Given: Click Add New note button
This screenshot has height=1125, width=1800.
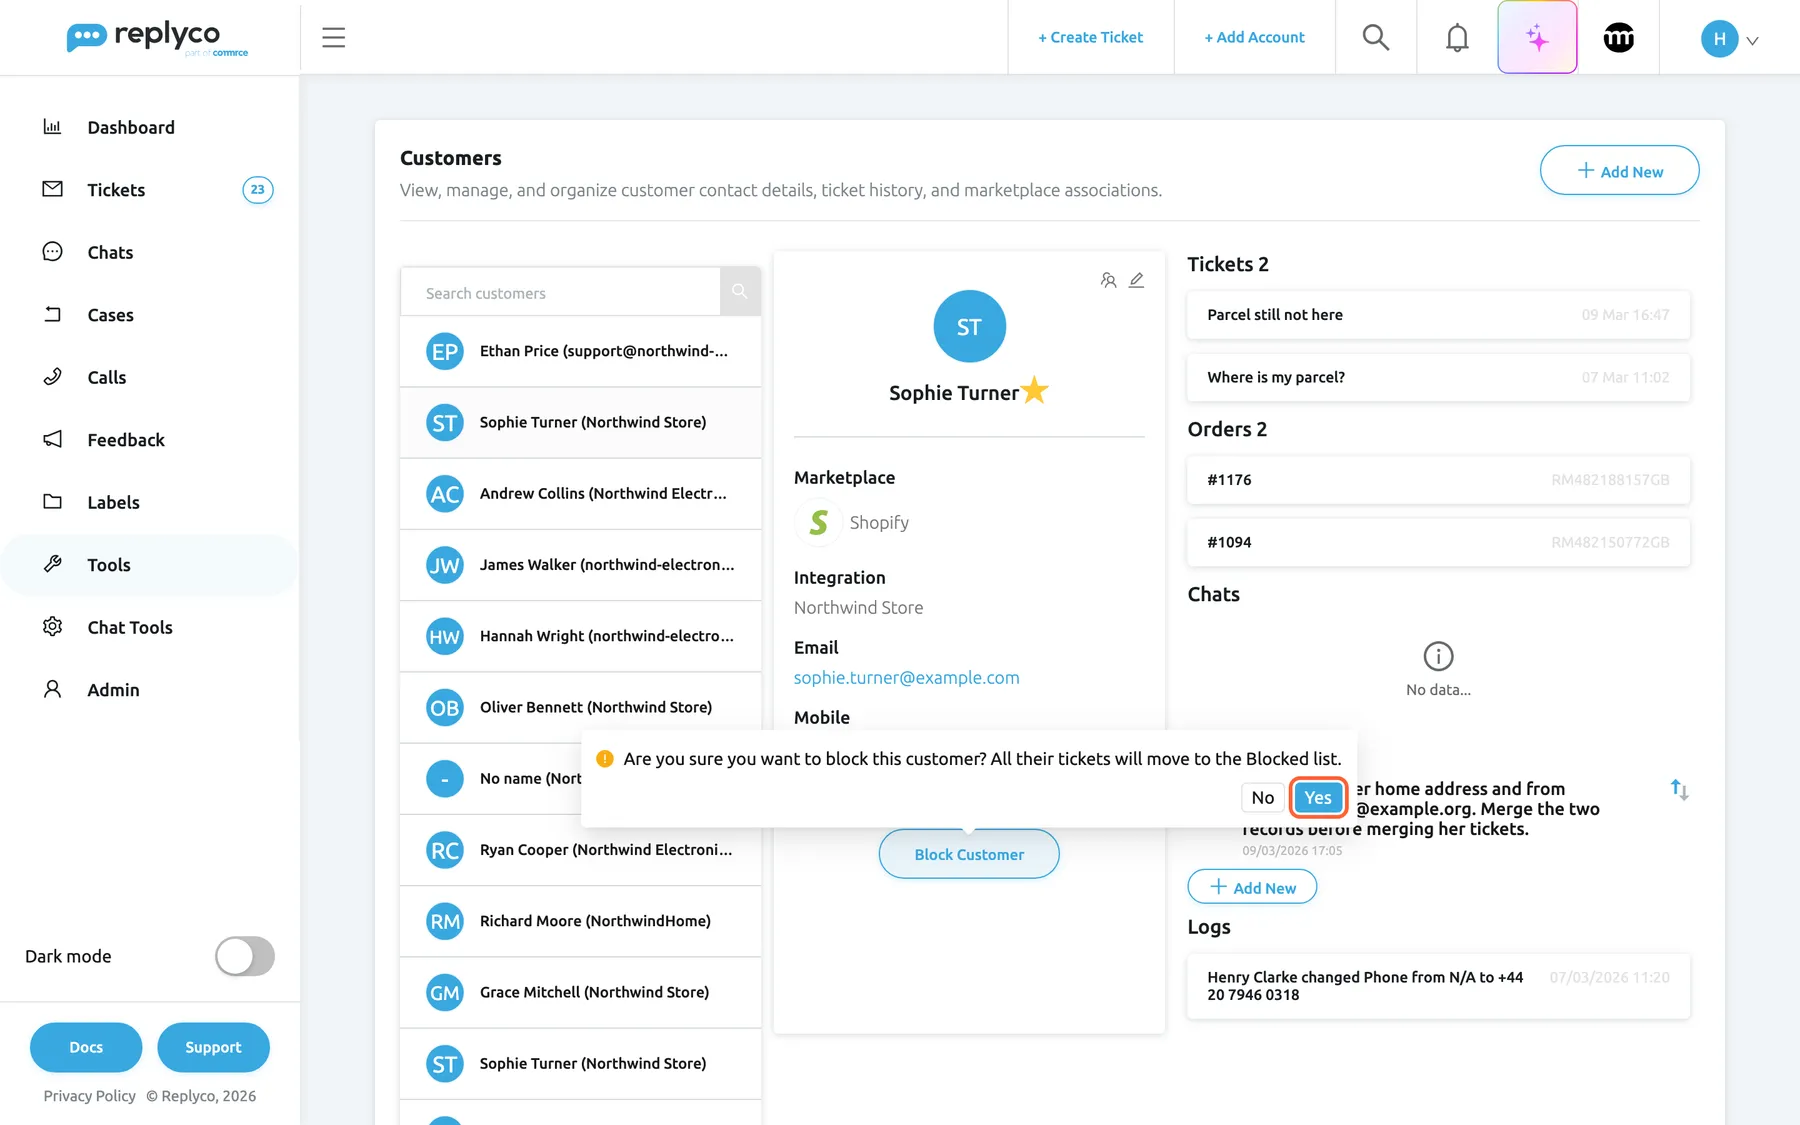Looking at the screenshot, I should [1252, 887].
